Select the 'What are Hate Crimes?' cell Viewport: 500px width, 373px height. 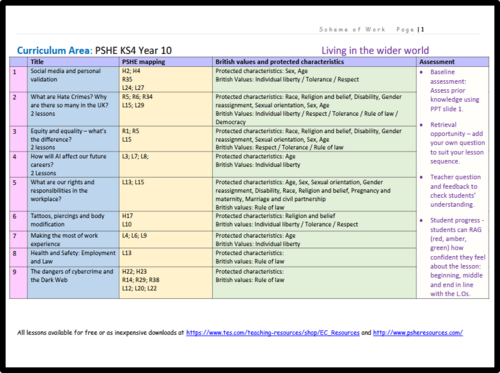(73, 109)
